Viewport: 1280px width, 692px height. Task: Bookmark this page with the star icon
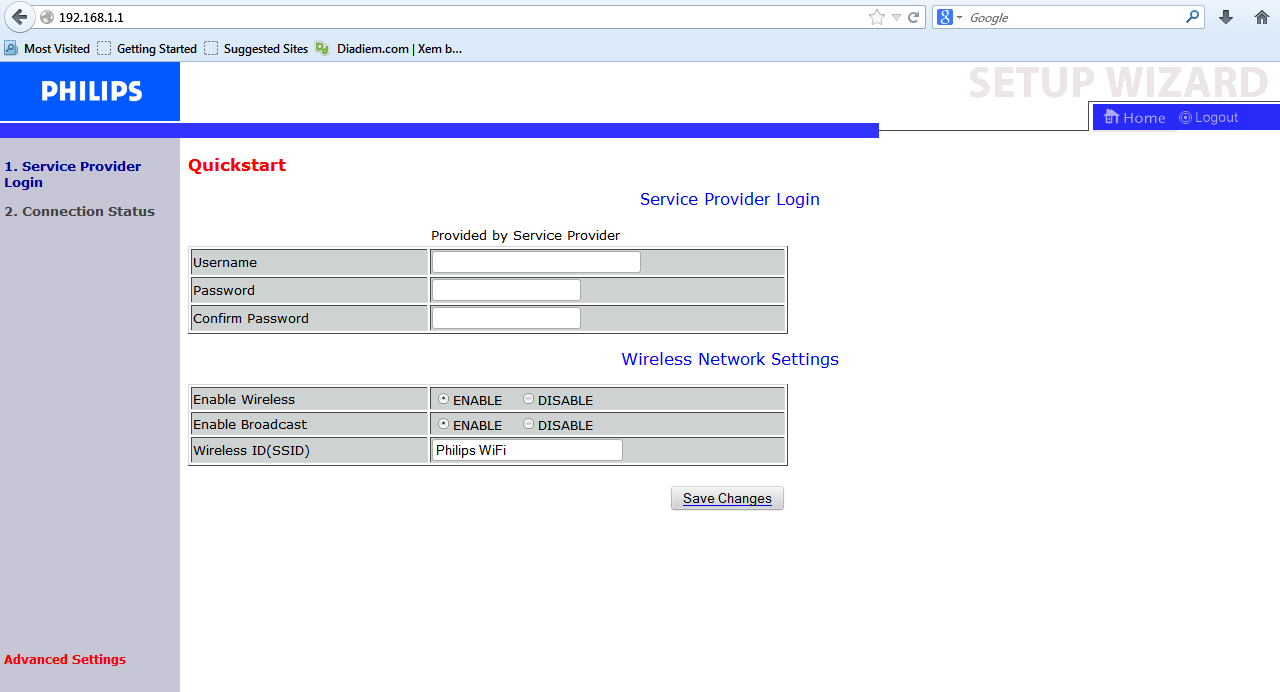[877, 17]
